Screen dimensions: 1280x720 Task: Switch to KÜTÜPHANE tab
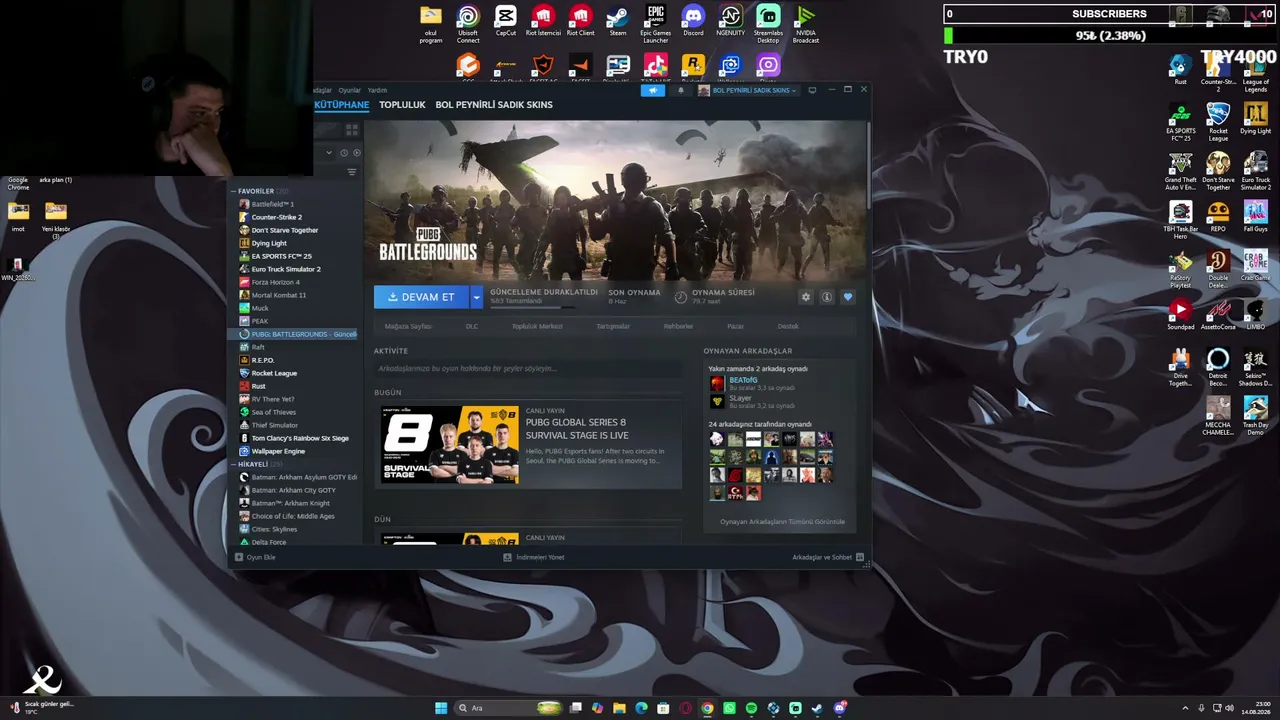(341, 104)
